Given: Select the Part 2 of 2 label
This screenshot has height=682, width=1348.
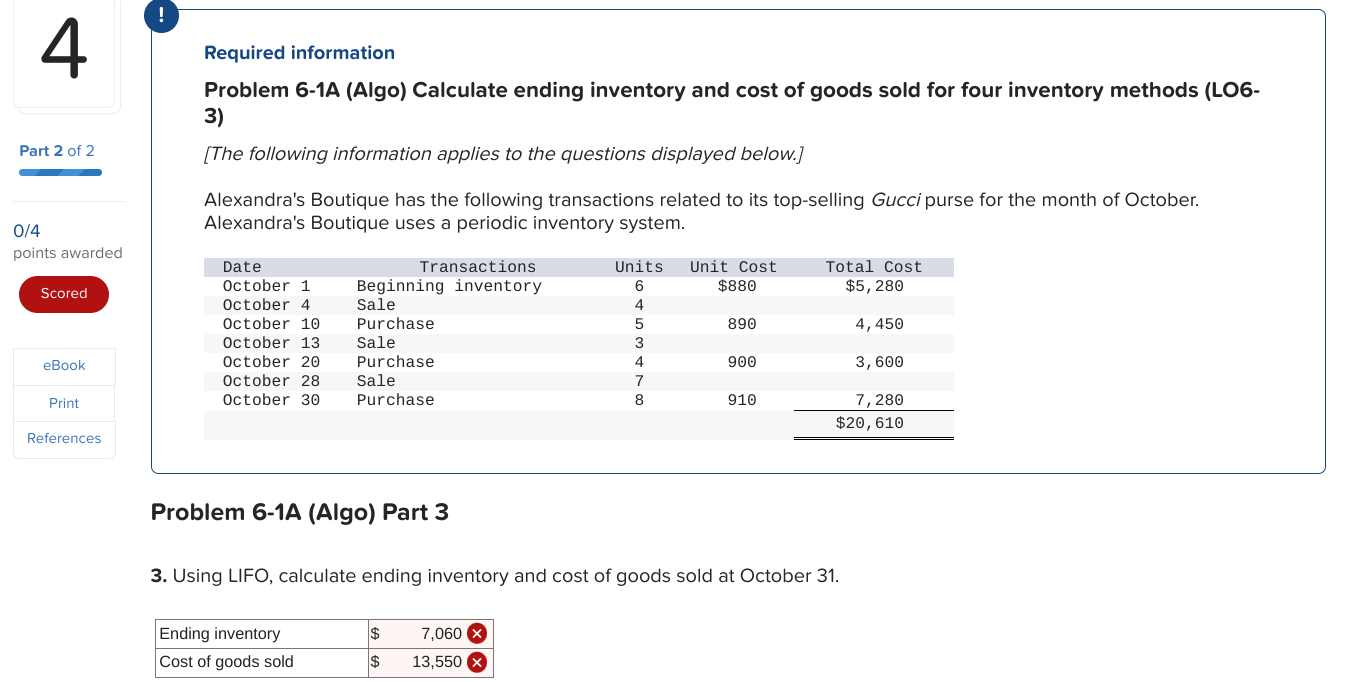Looking at the screenshot, I should point(55,150).
